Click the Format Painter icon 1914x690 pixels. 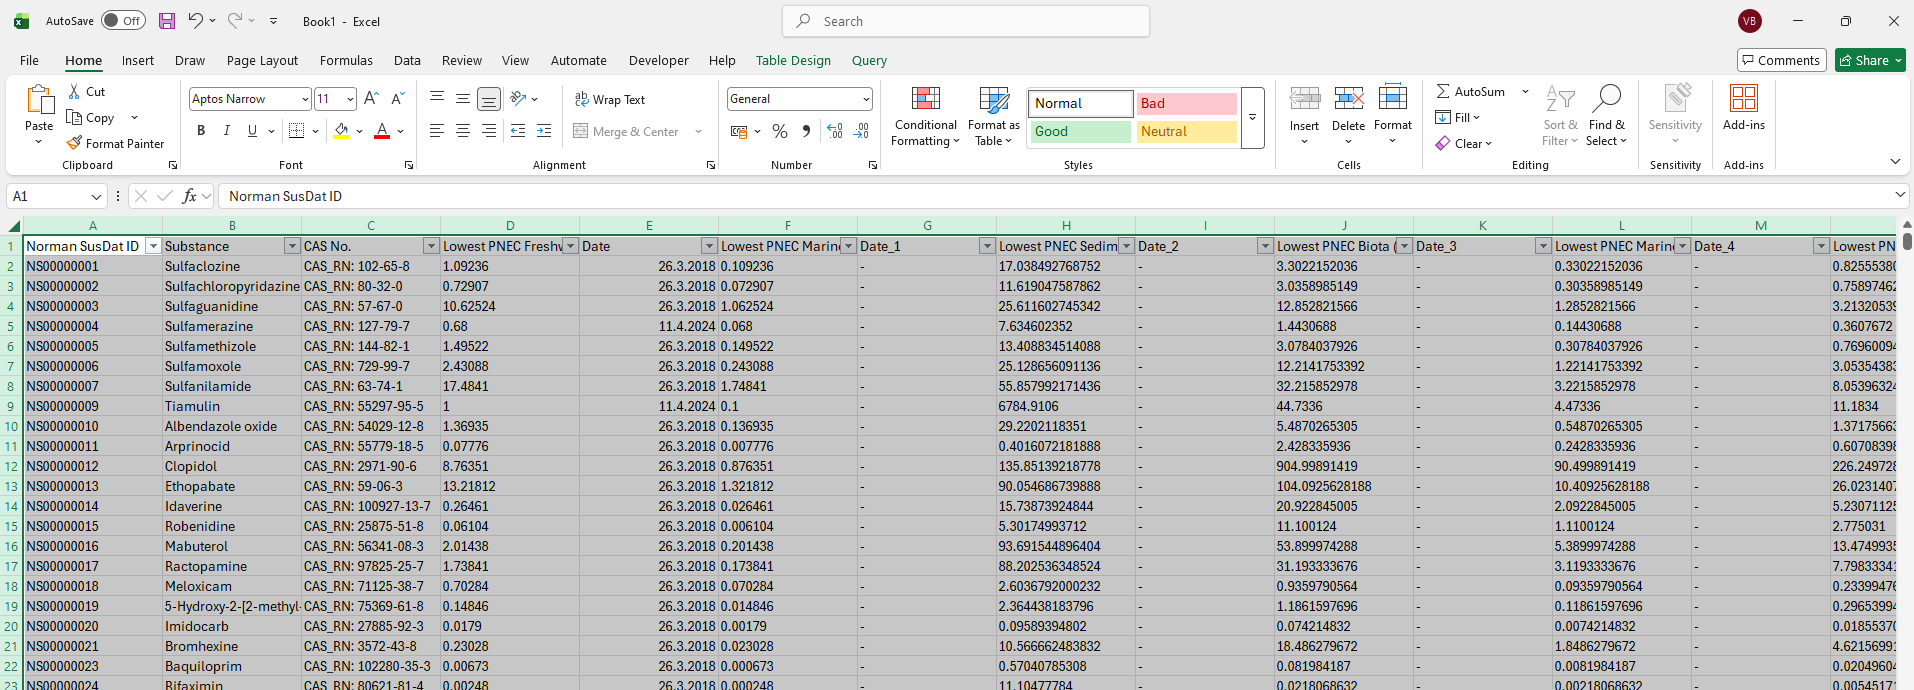pyautogui.click(x=74, y=143)
